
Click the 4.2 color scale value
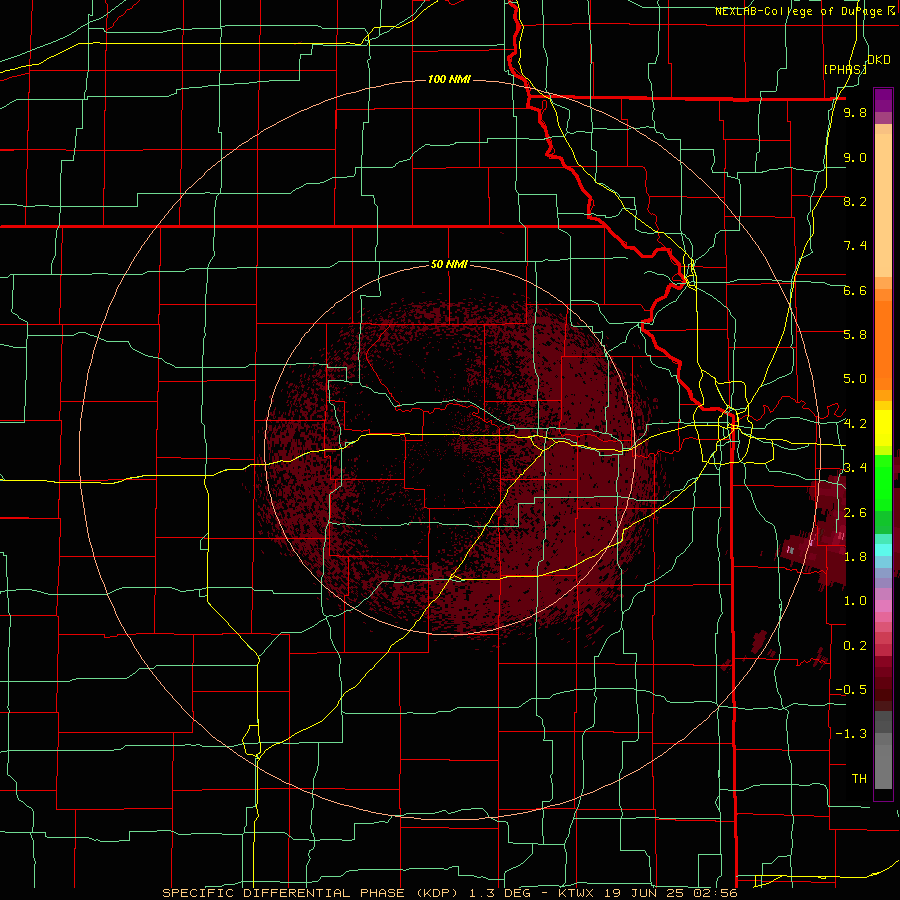pyautogui.click(x=855, y=424)
